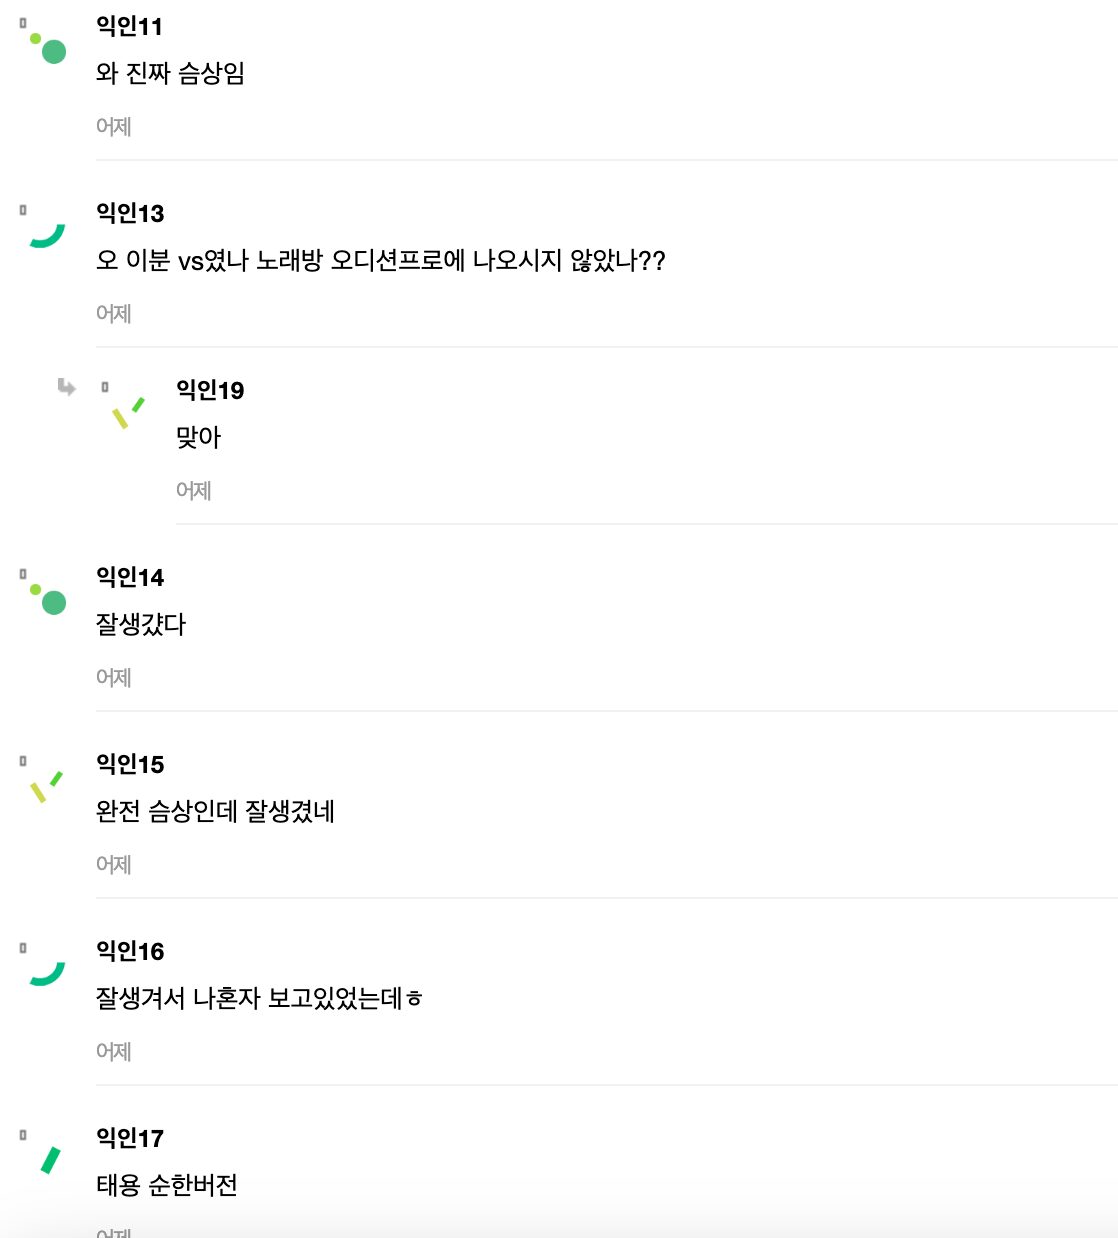The height and width of the screenshot is (1238, 1118).
Task: Click 익인14's profile avatar
Action: click(x=48, y=598)
